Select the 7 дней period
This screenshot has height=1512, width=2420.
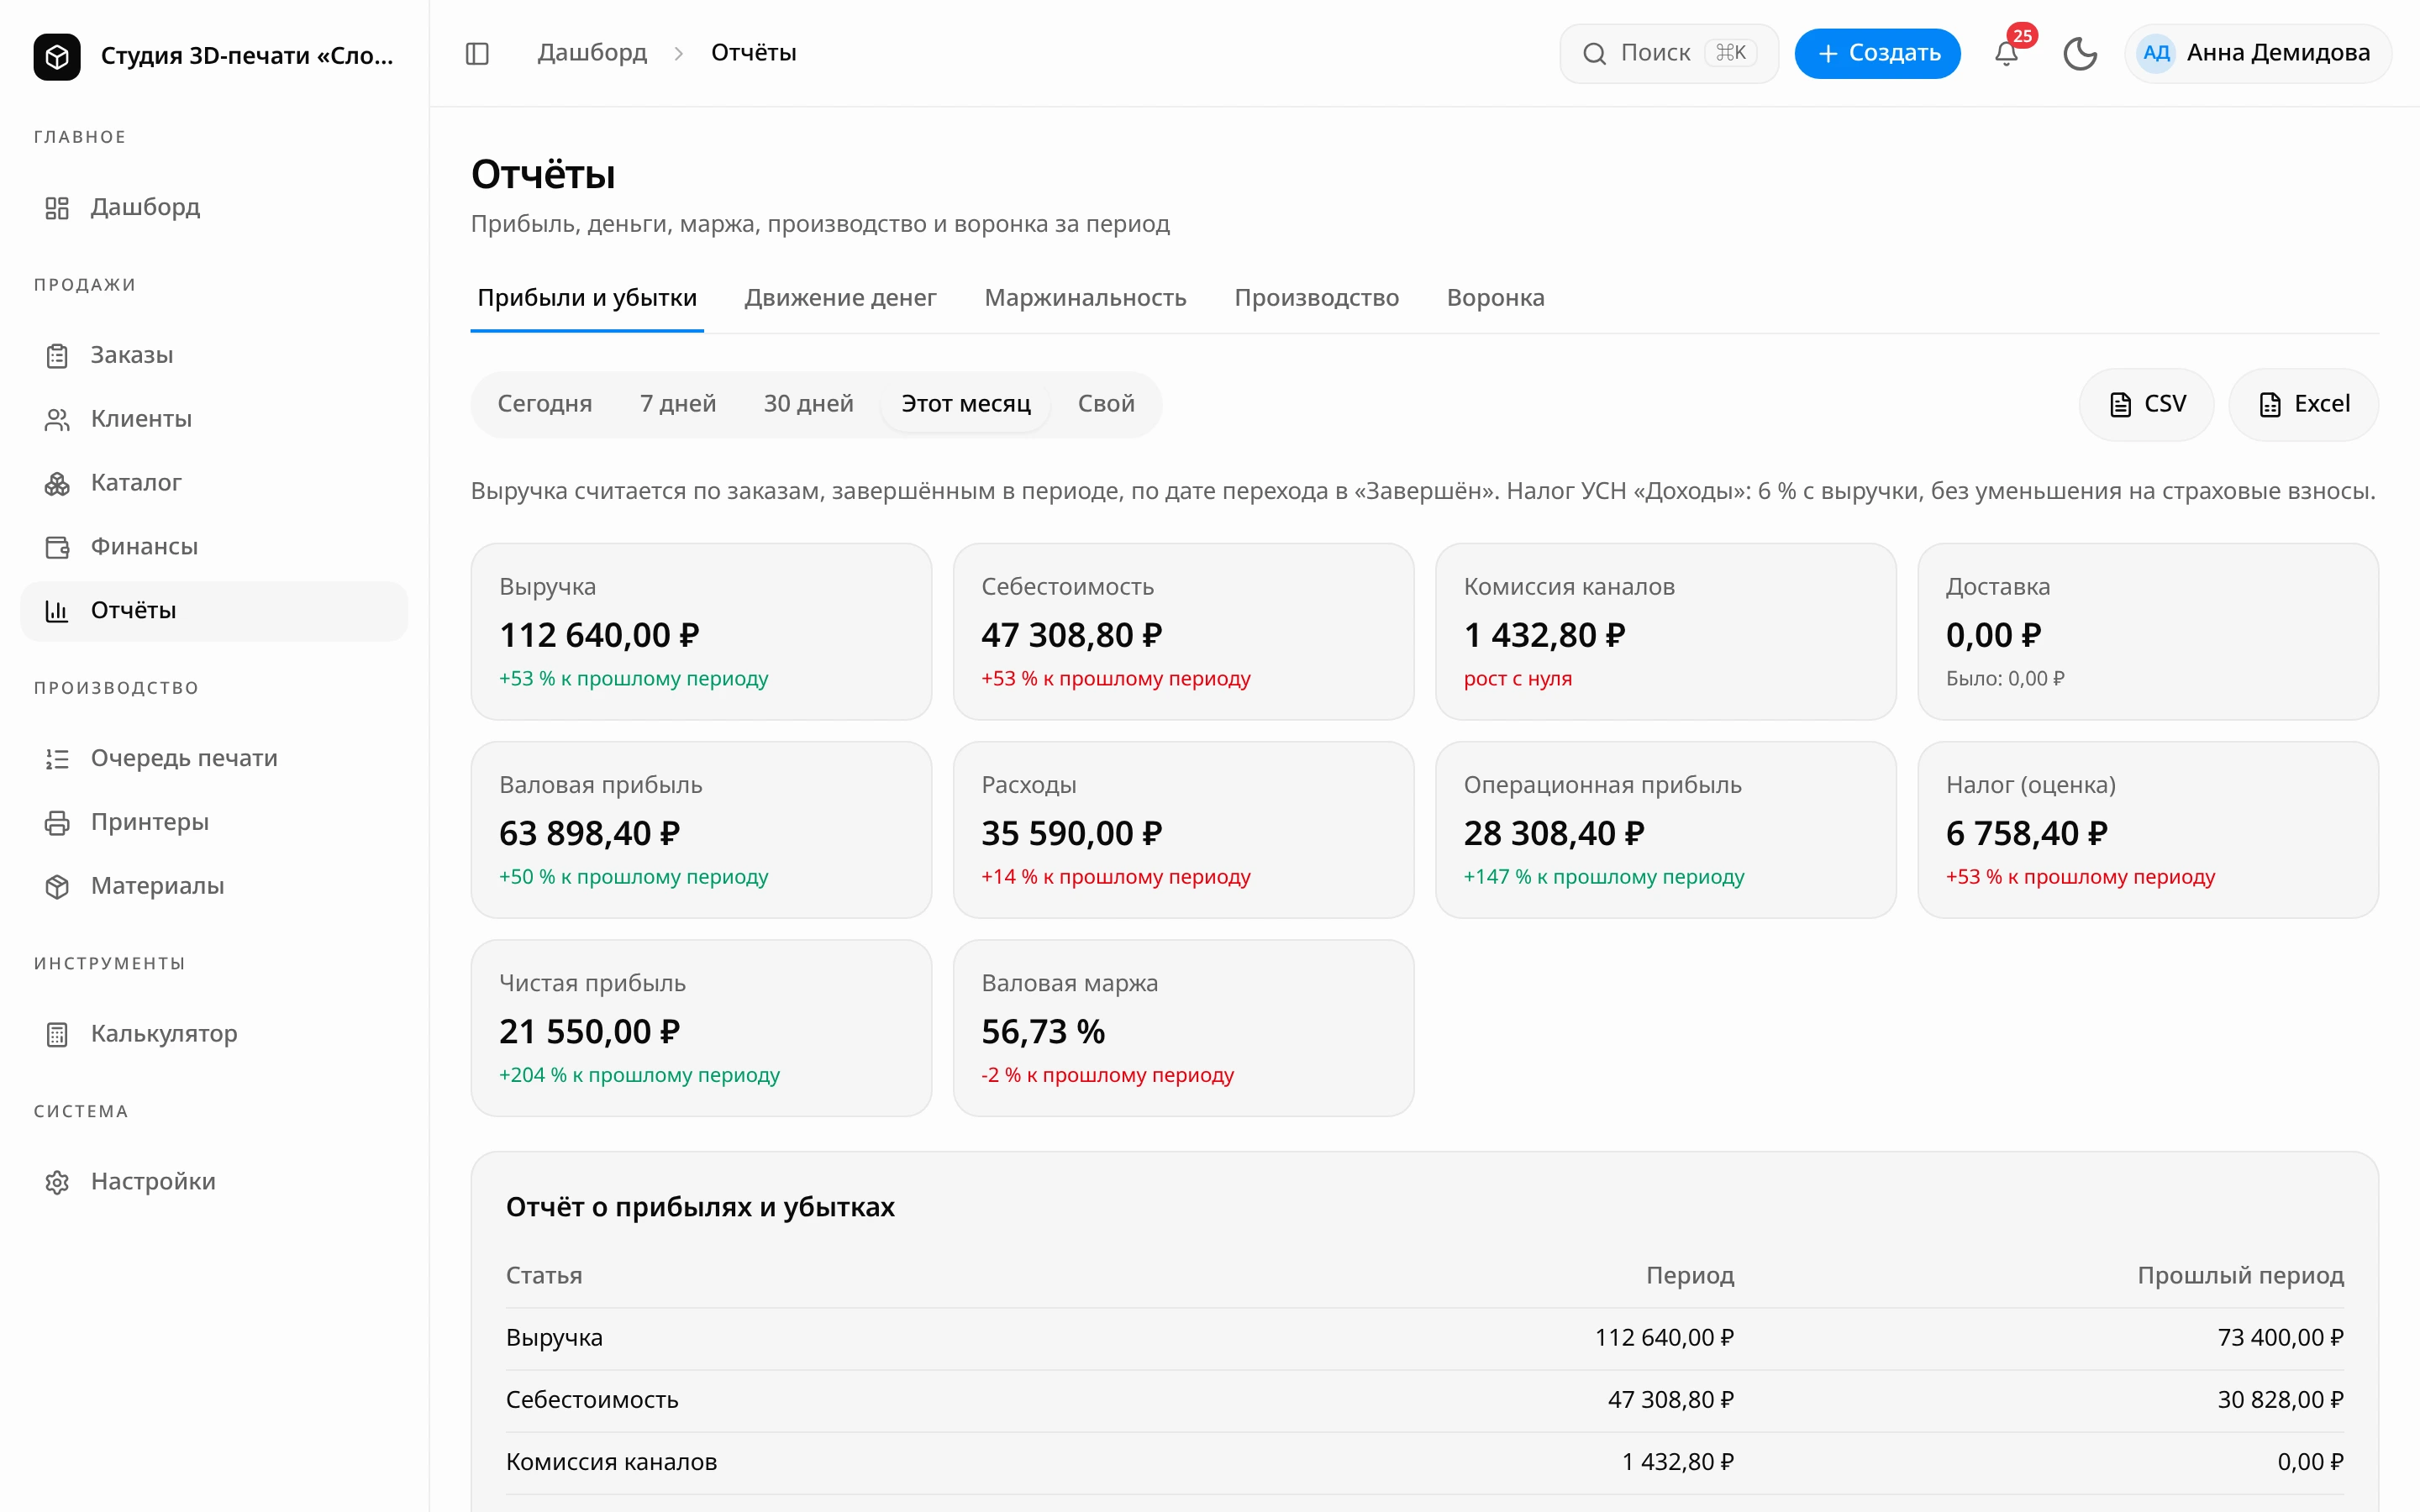coord(678,404)
